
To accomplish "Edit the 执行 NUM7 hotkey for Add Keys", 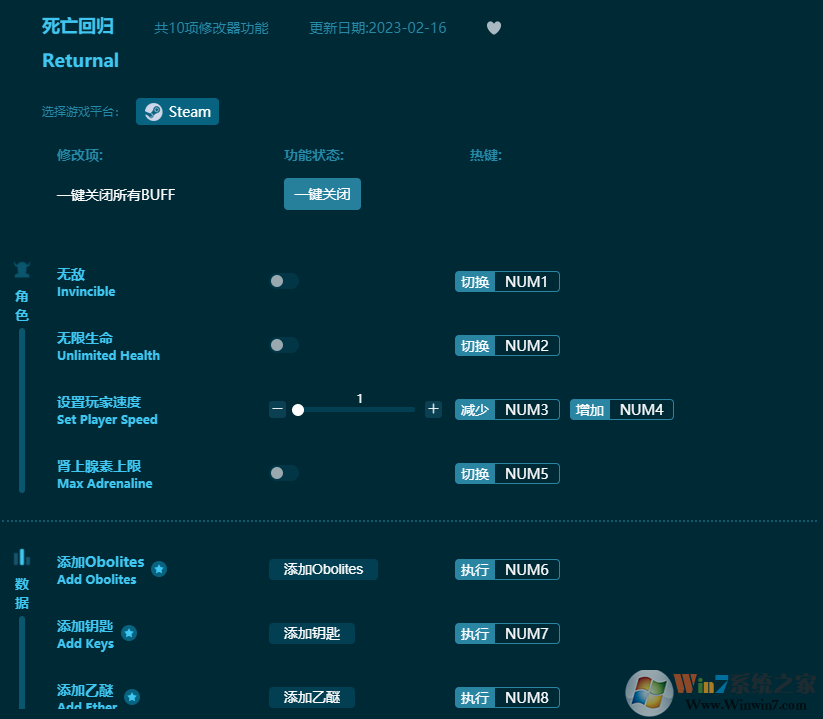I will 507,634.
